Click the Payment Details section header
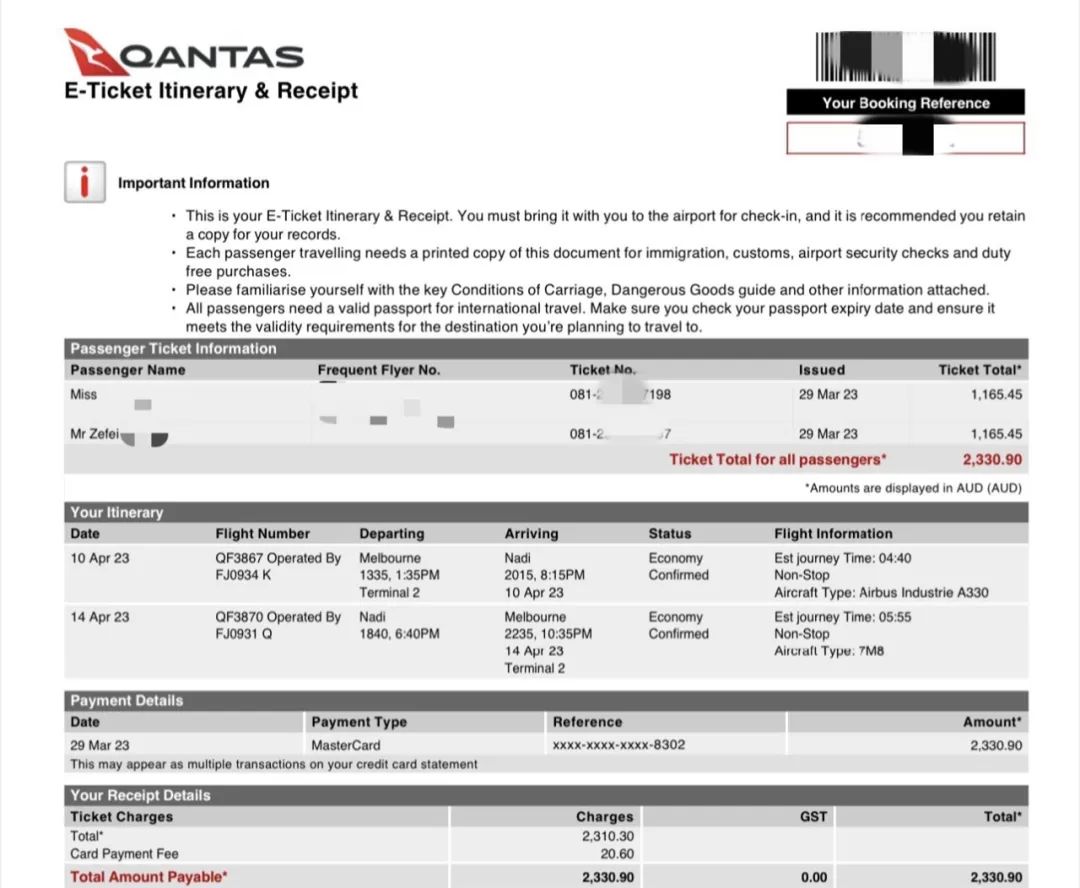The width and height of the screenshot is (1080, 888). click(127, 701)
